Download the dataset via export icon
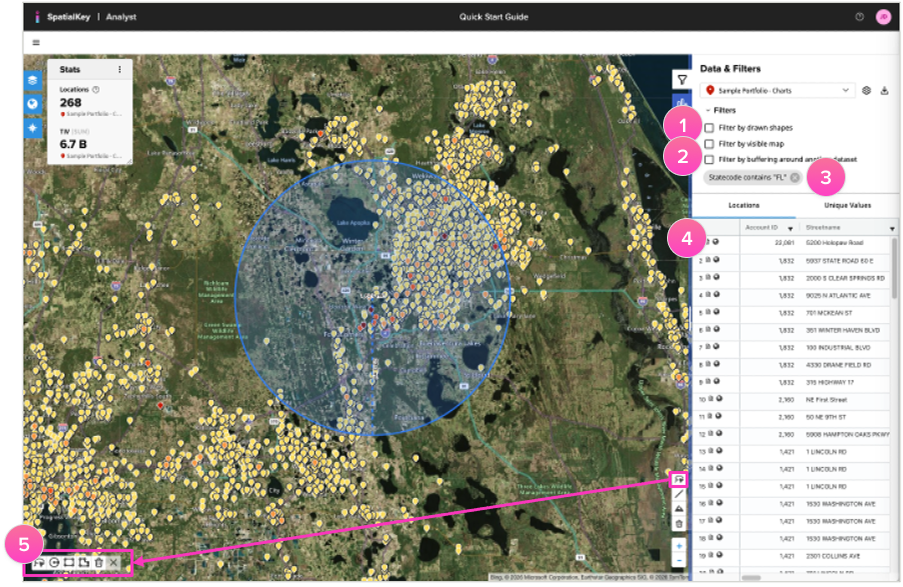This screenshot has width=903, height=587. [x=884, y=91]
